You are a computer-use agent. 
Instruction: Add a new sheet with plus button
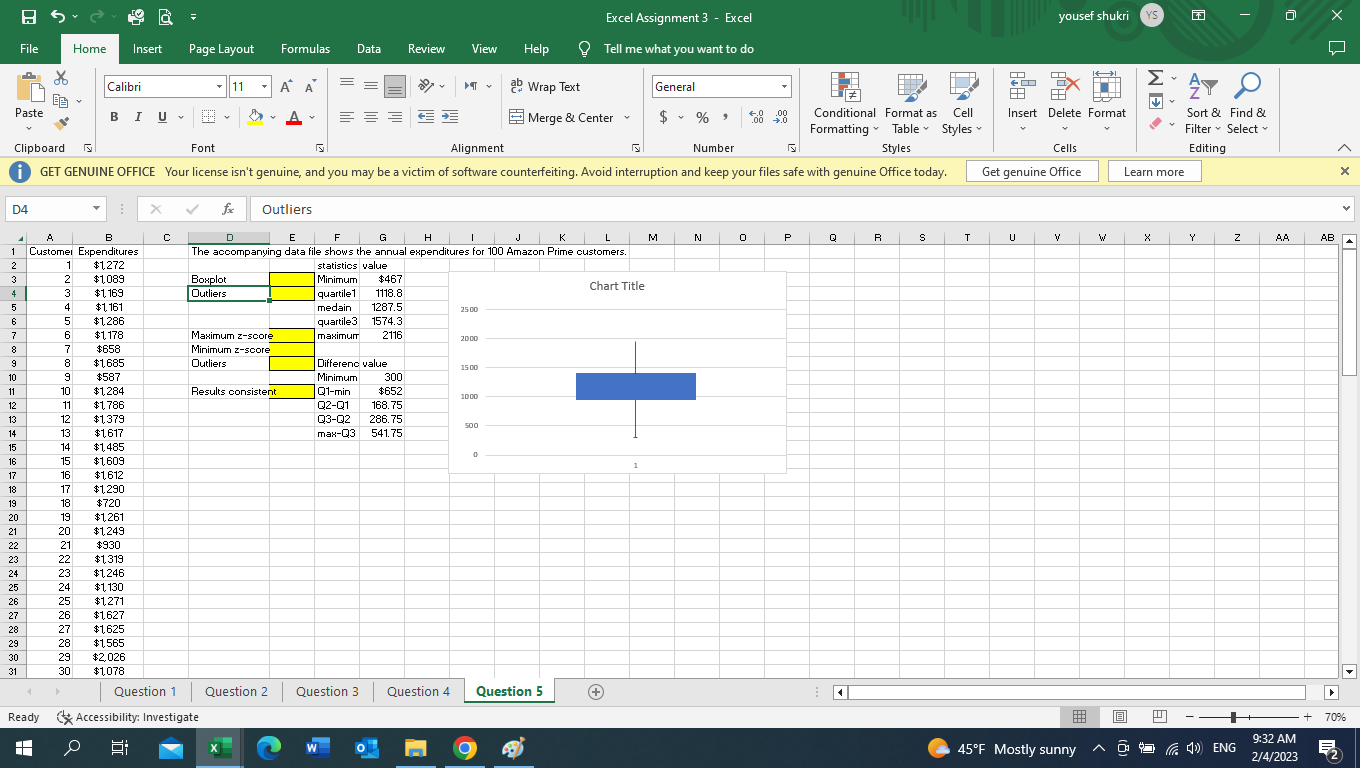click(595, 691)
